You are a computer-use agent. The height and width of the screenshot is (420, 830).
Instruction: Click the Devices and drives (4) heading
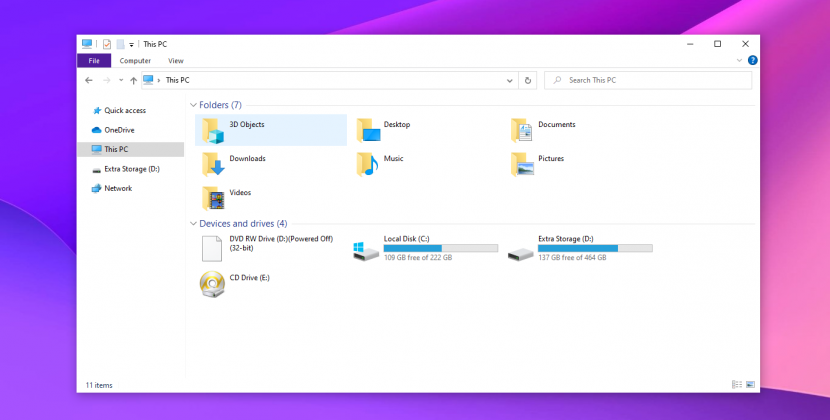tap(243, 224)
